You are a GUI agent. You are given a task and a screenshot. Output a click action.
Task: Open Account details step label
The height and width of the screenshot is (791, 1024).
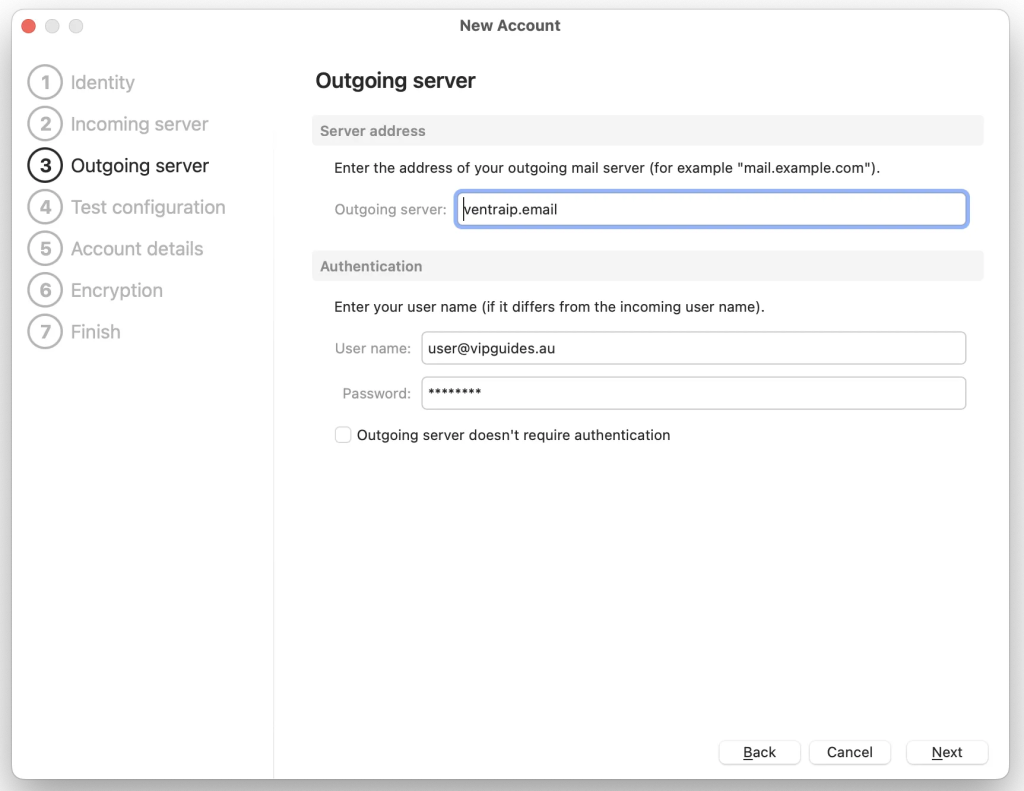click(x=137, y=249)
